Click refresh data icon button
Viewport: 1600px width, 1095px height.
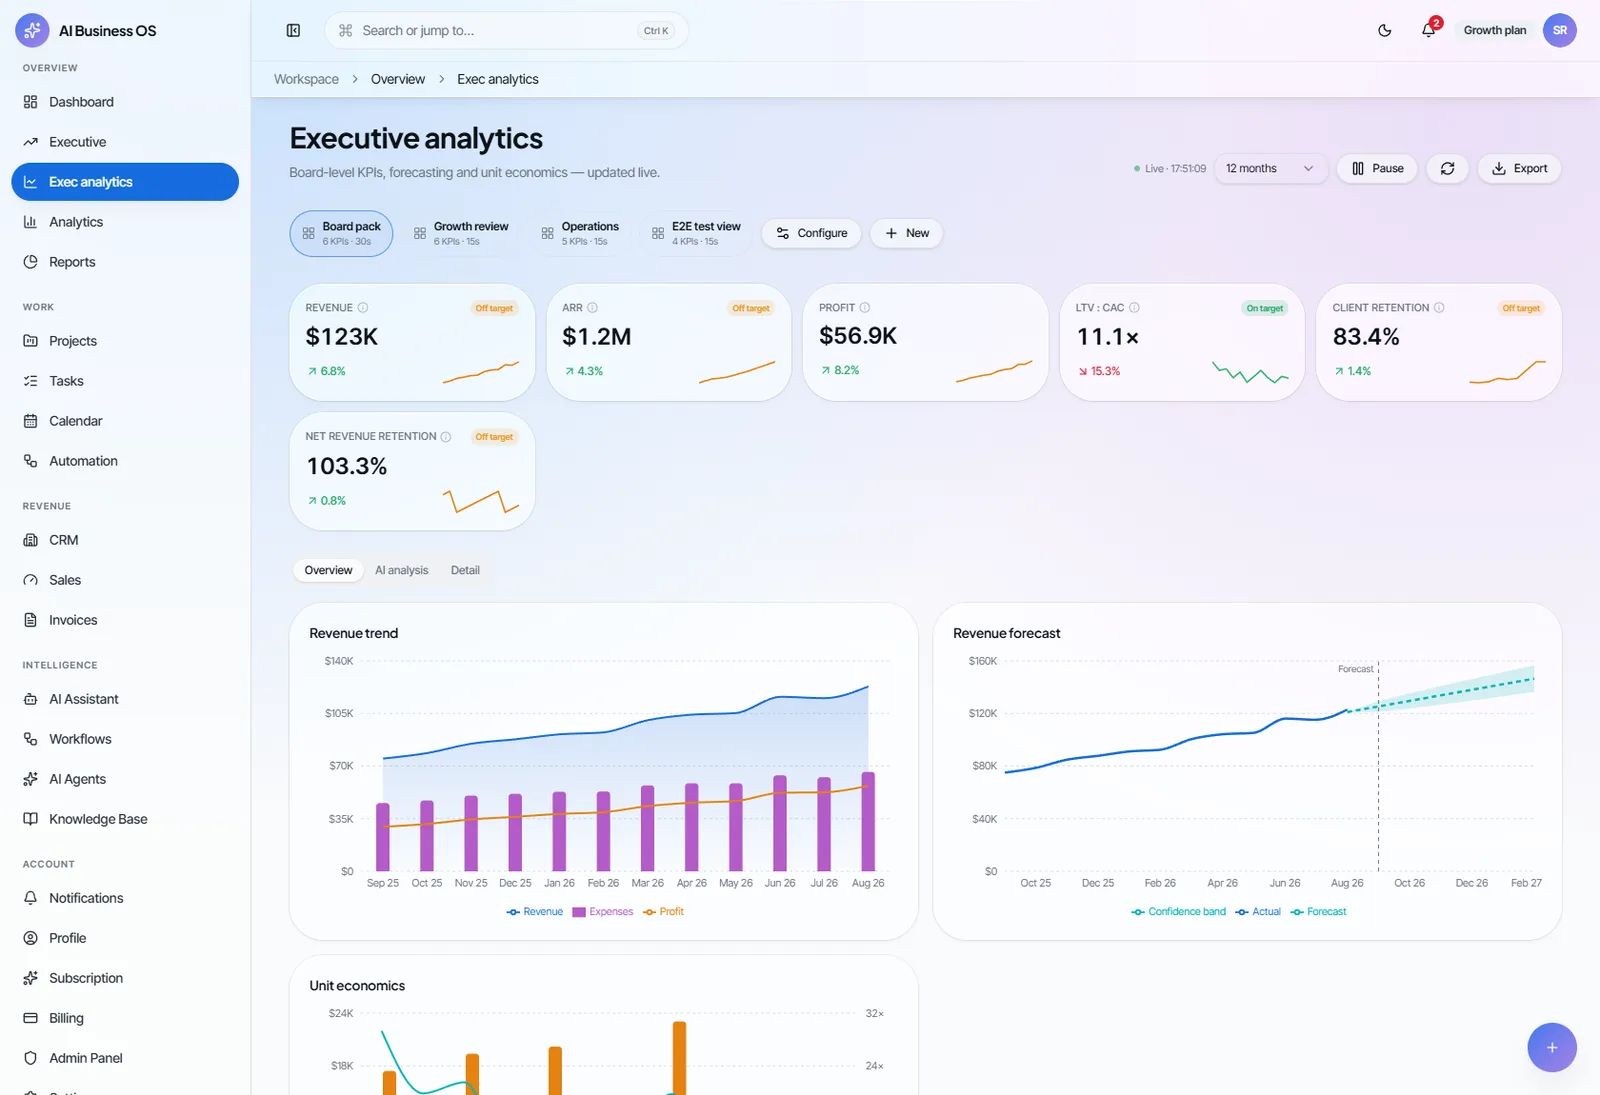click(x=1447, y=168)
